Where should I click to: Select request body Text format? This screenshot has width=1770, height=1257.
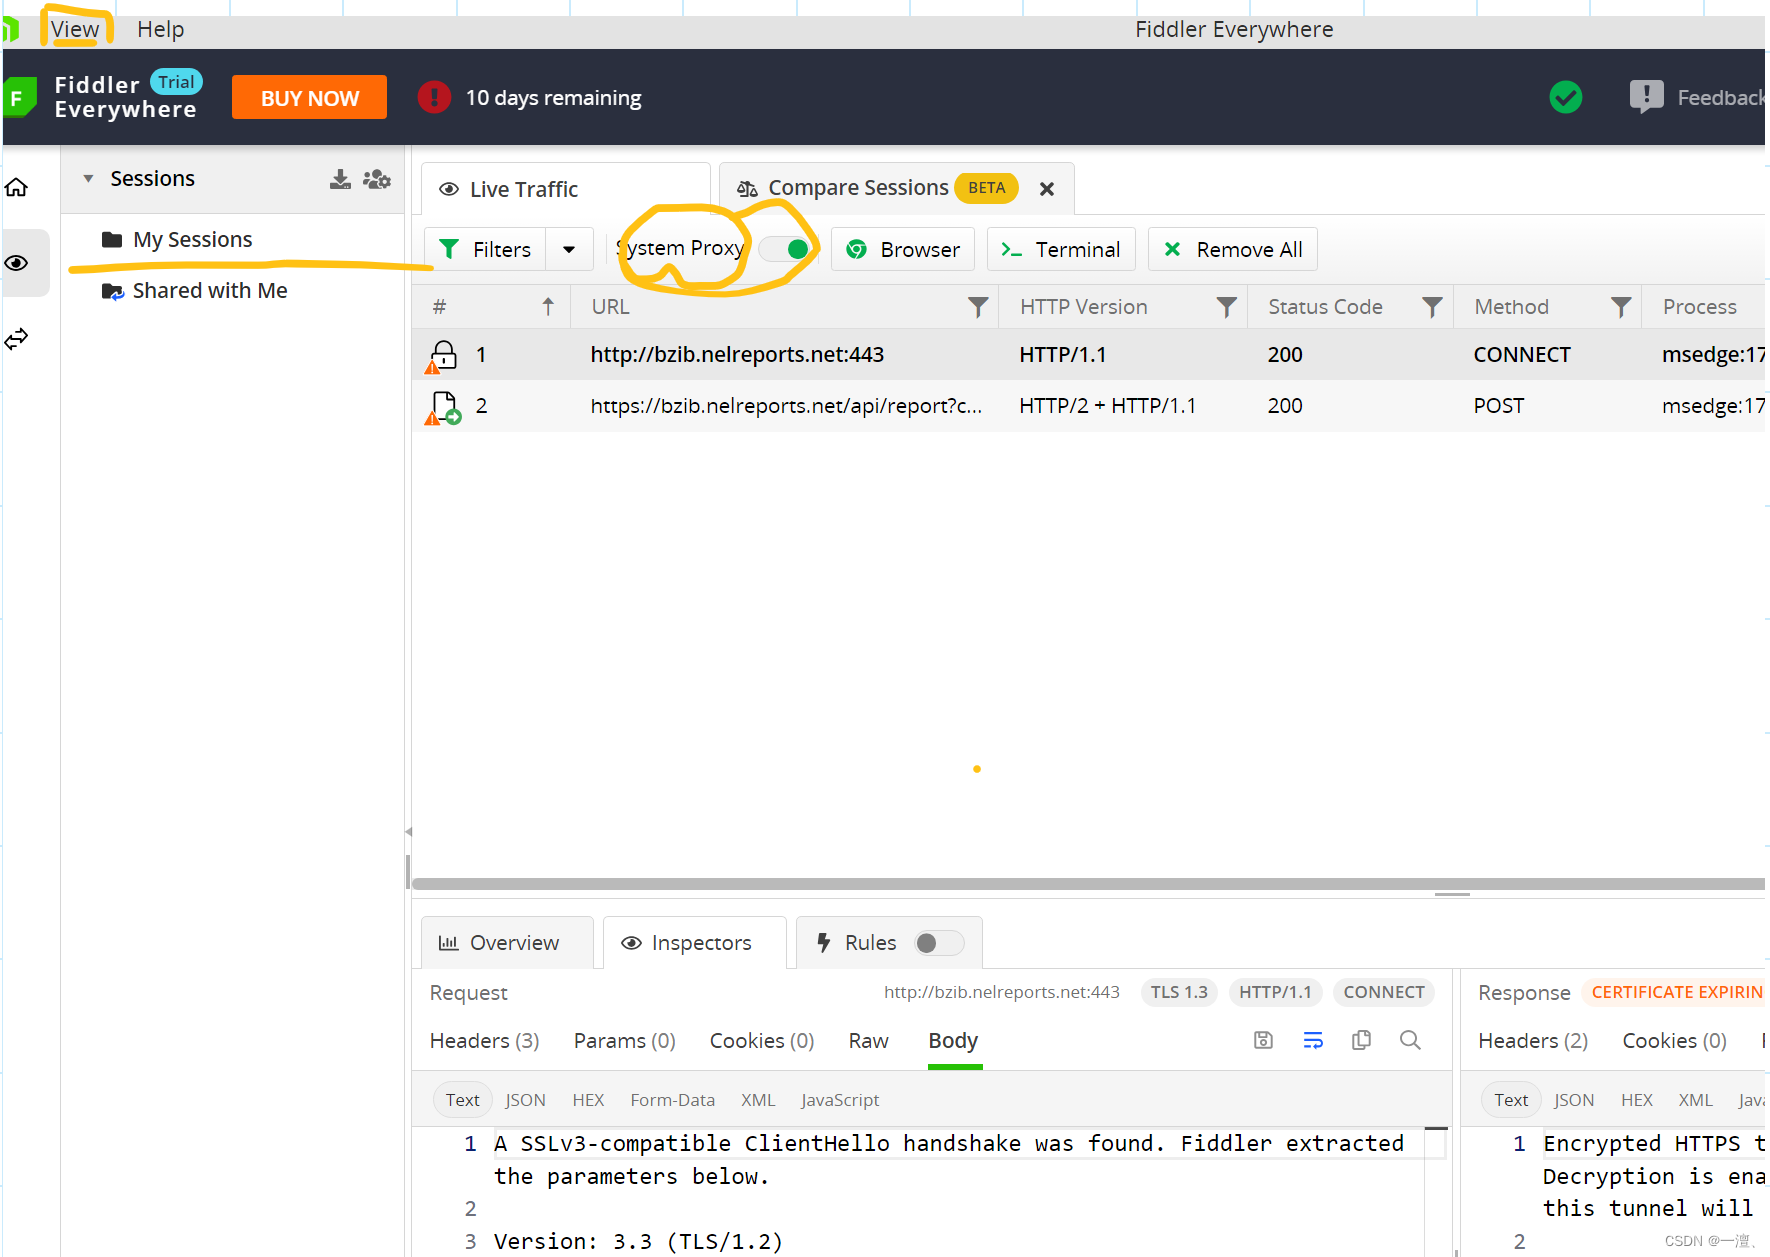462,1100
